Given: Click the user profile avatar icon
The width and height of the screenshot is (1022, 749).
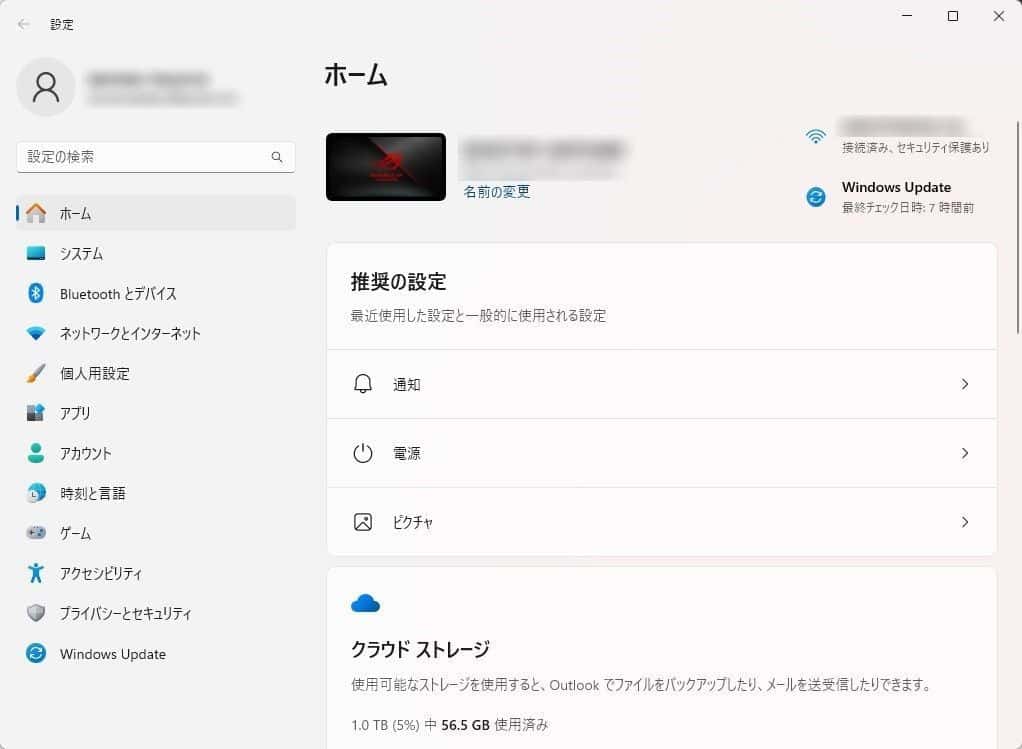Looking at the screenshot, I should coord(46,87).
